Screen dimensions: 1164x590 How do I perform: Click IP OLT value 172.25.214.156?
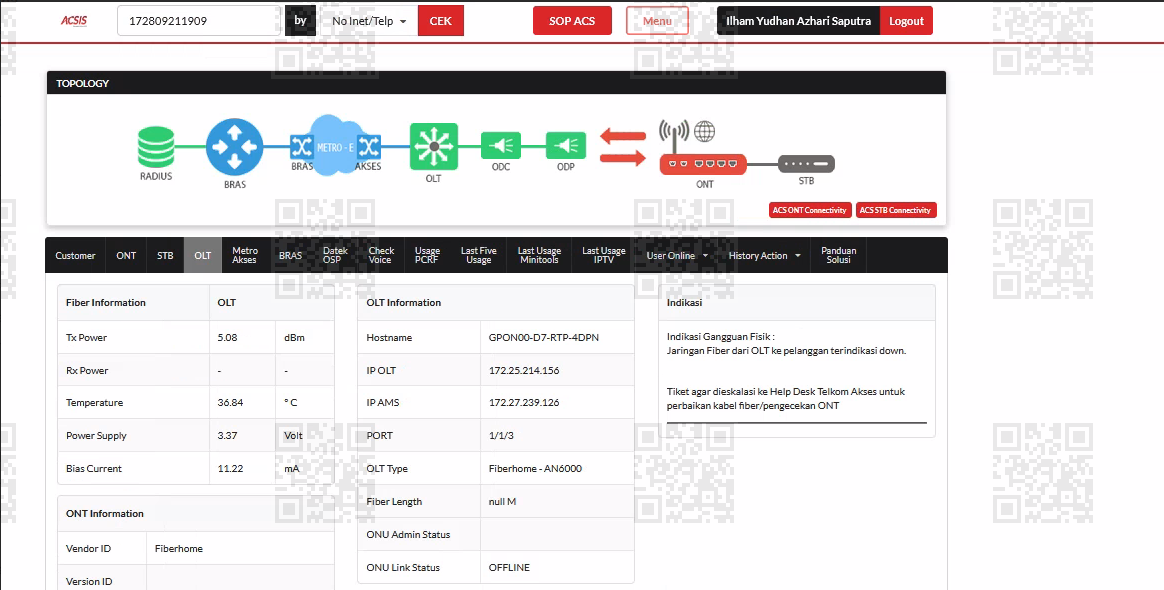(x=524, y=370)
